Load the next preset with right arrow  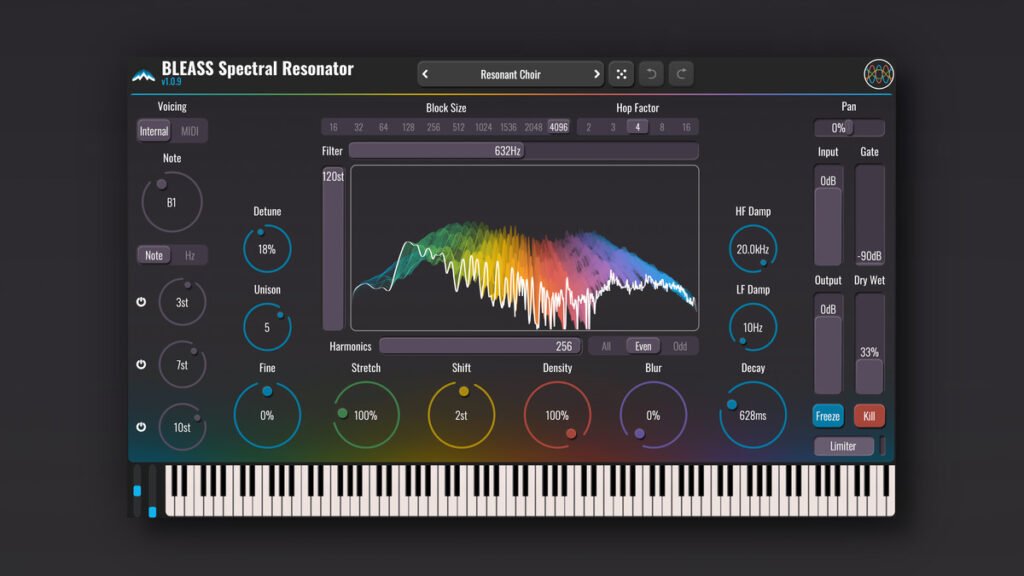coord(596,74)
